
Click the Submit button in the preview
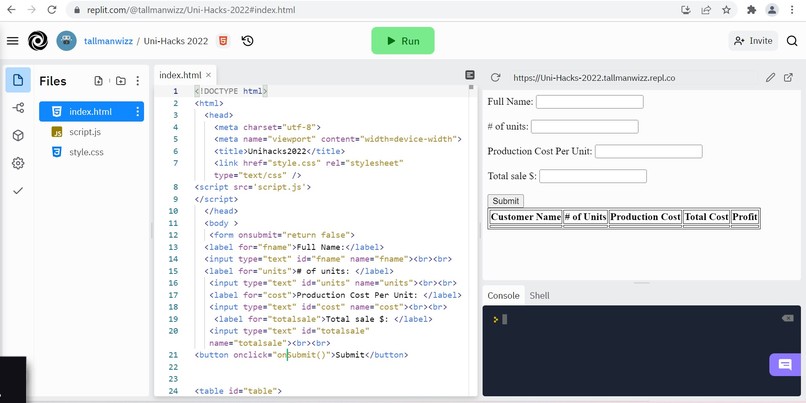click(505, 200)
